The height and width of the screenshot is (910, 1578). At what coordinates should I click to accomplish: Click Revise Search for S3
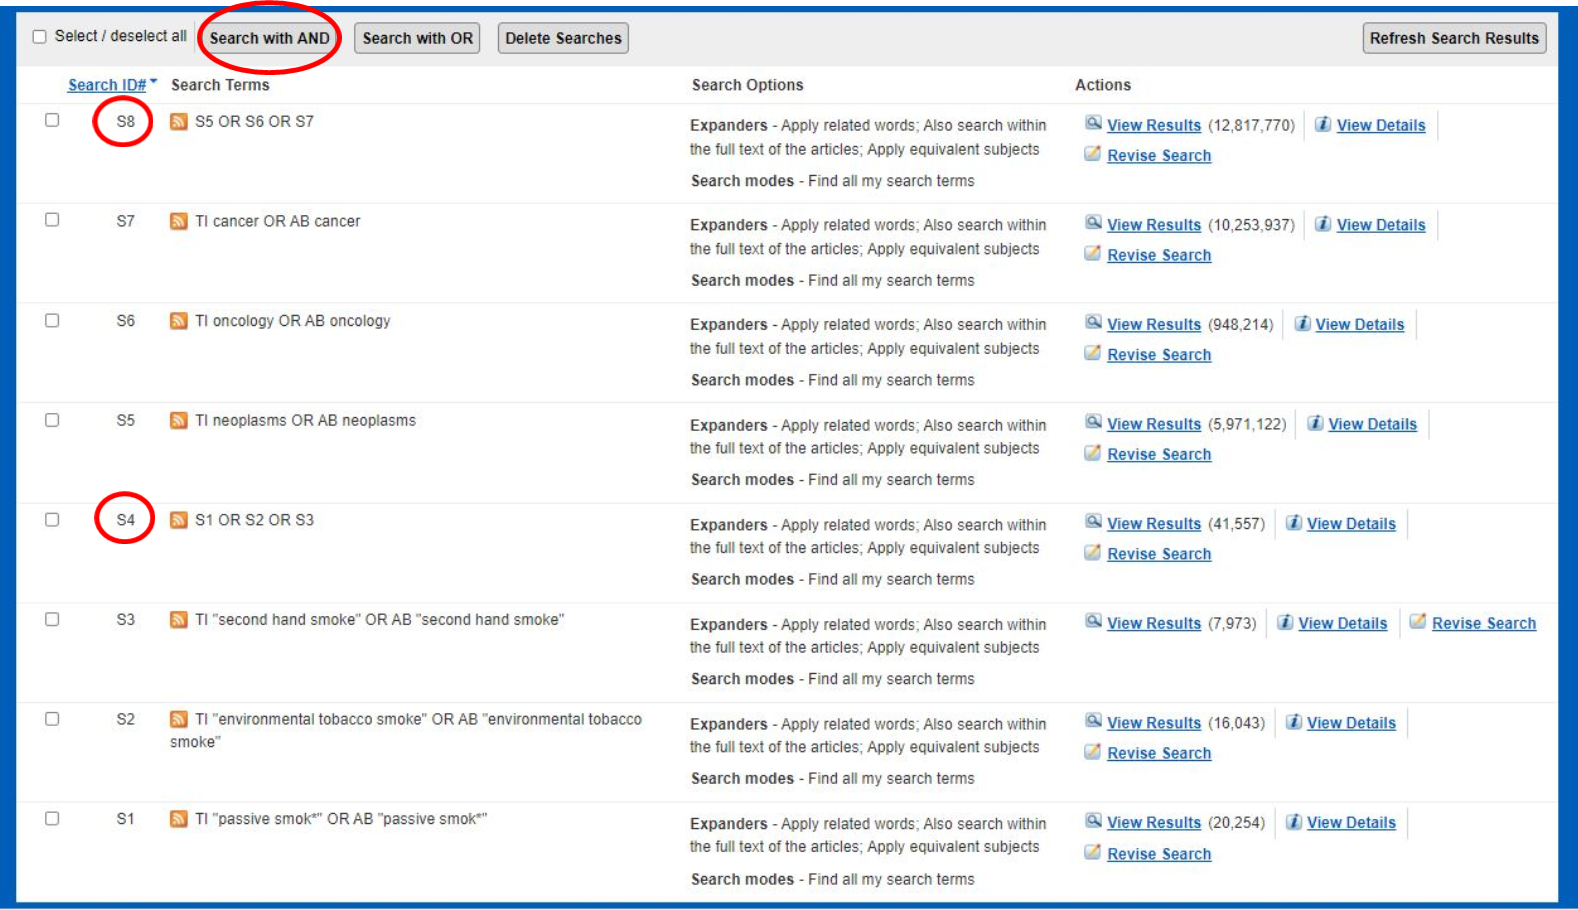[1484, 623]
